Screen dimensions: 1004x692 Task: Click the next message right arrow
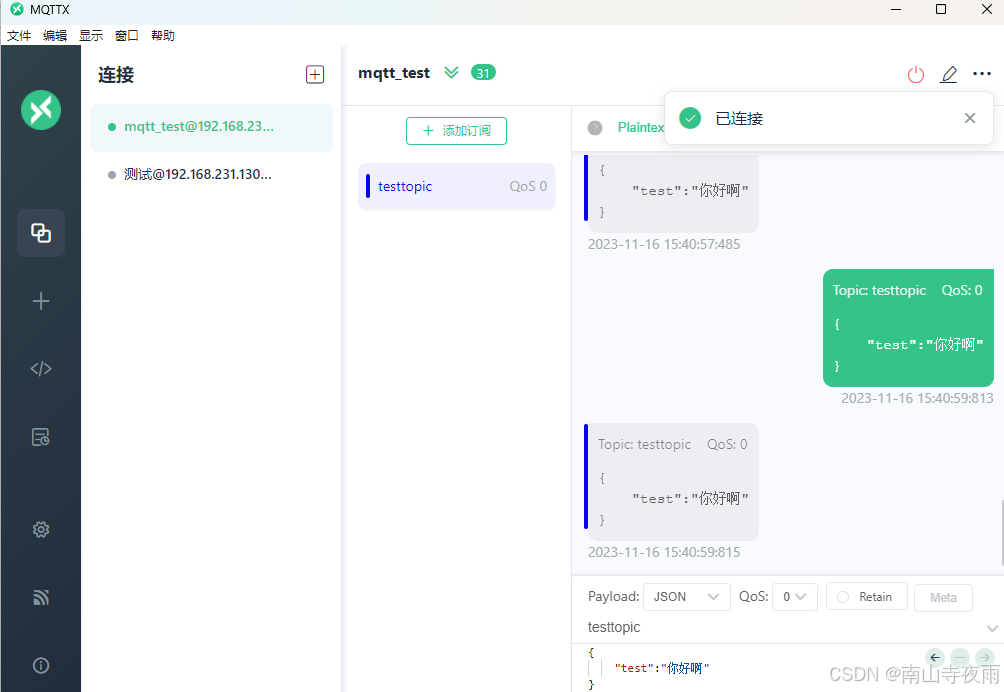(x=985, y=657)
